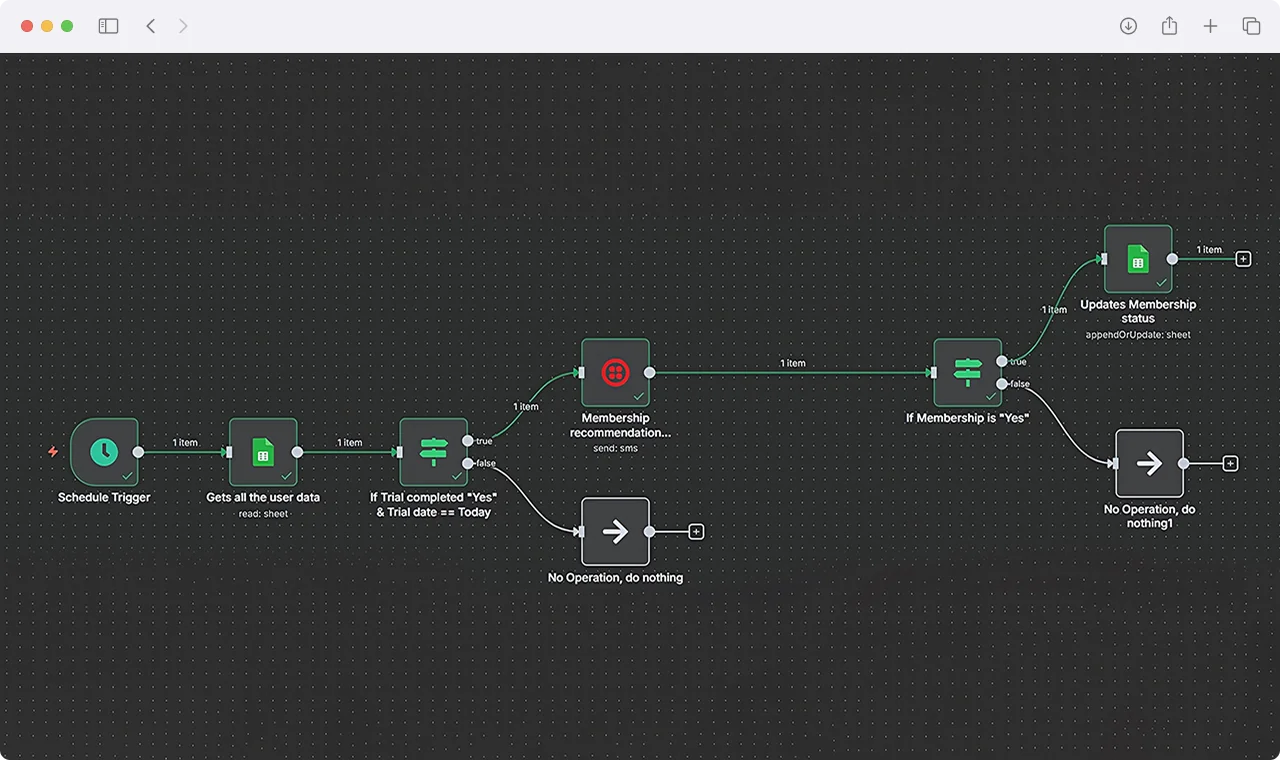Viewport: 1280px width, 760px height.
Task: Select the No Operation, do nothing1 node
Action: [x=1149, y=463]
